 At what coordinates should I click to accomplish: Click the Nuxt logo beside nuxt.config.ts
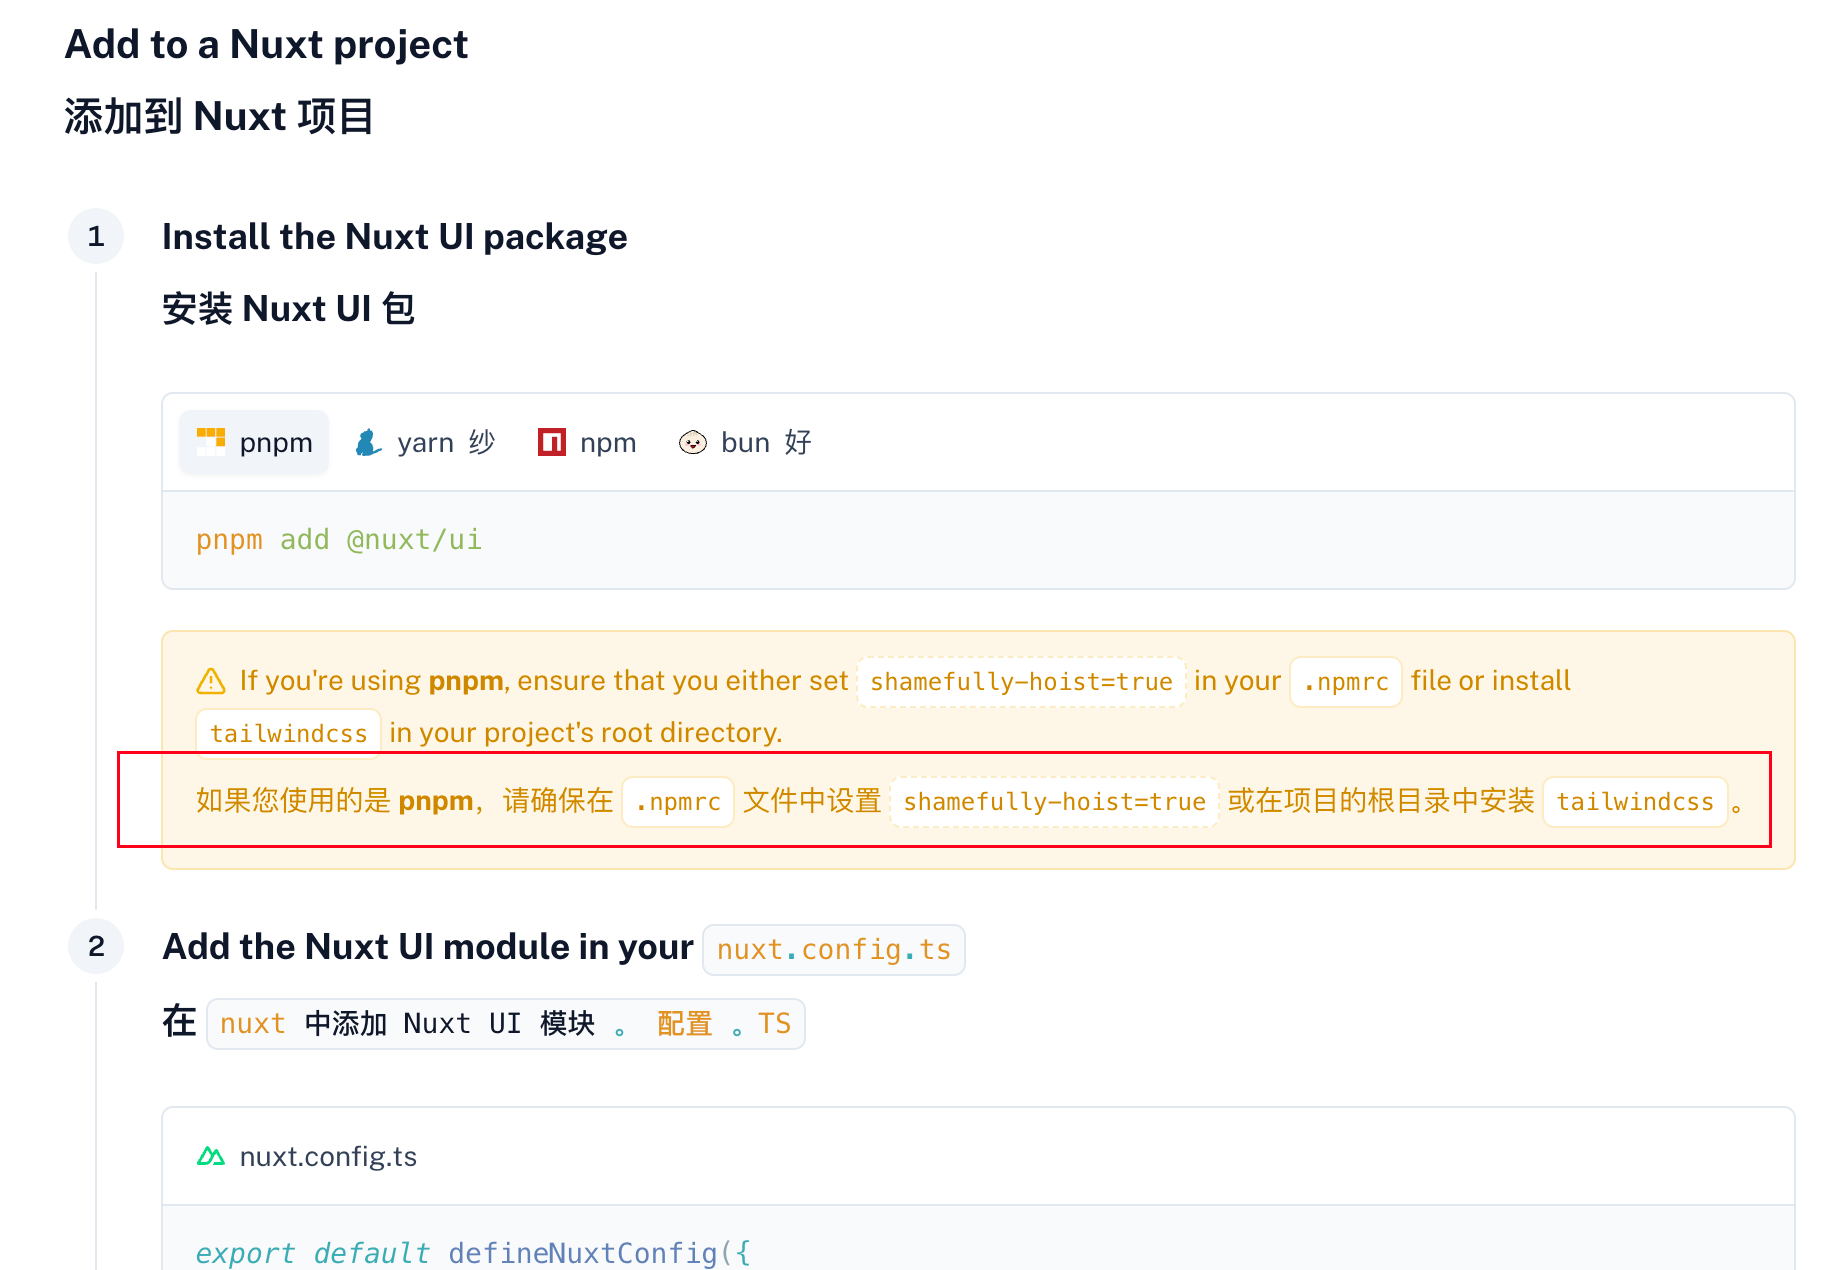click(x=211, y=1157)
